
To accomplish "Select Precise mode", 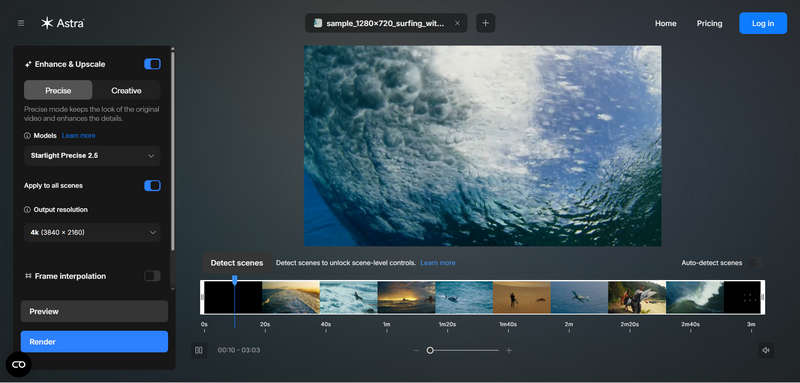I will 58,90.
